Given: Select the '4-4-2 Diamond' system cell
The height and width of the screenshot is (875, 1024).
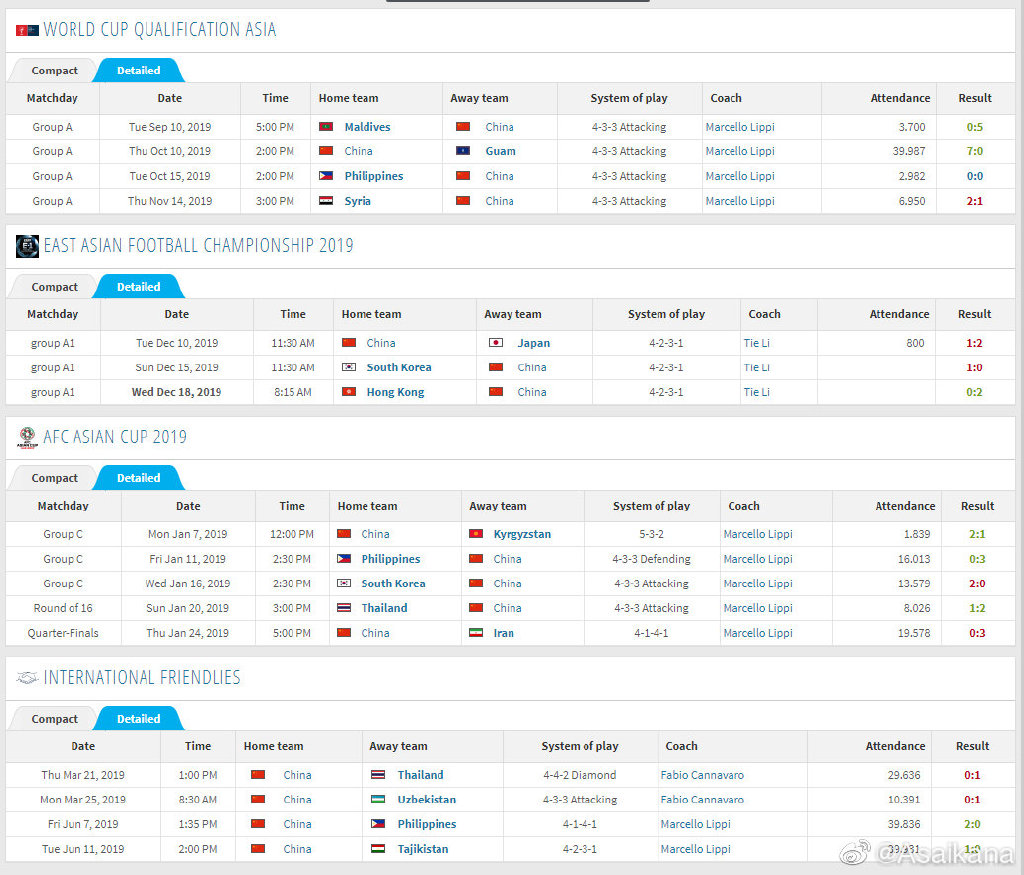Looking at the screenshot, I should click(x=580, y=775).
